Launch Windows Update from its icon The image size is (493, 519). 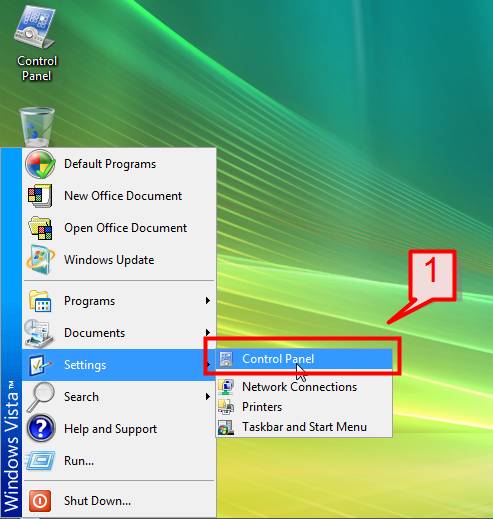(40, 260)
